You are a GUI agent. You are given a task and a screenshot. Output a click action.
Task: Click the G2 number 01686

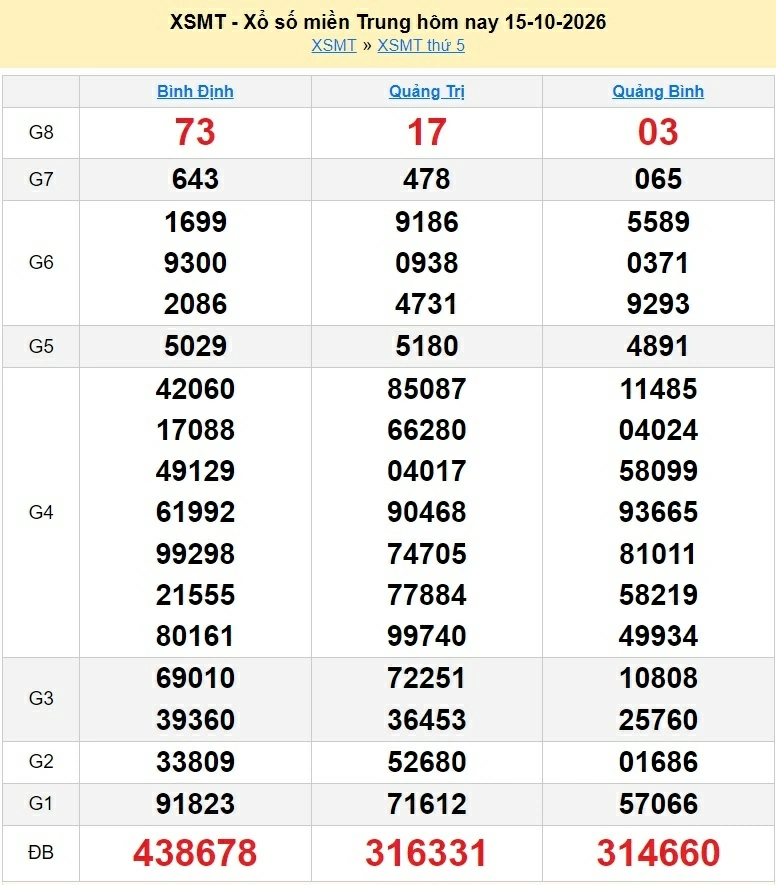point(658,762)
